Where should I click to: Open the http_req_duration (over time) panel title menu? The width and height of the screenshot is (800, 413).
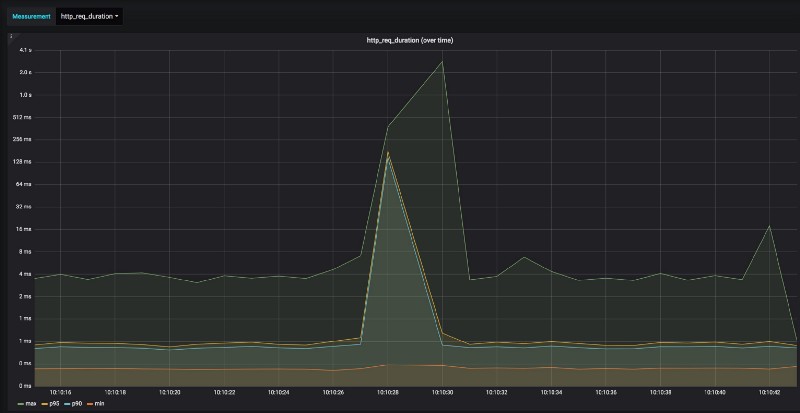point(410,40)
